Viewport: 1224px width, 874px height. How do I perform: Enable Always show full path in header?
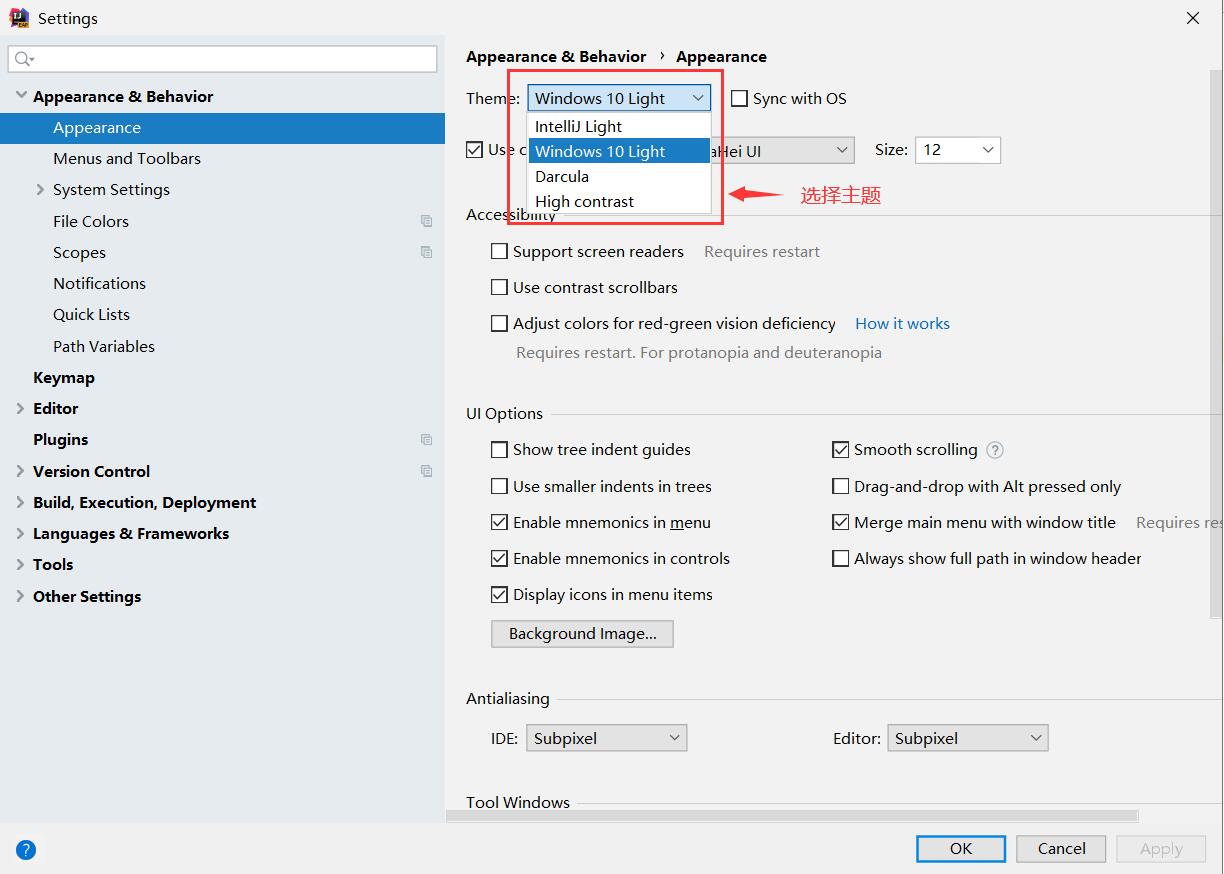840,558
